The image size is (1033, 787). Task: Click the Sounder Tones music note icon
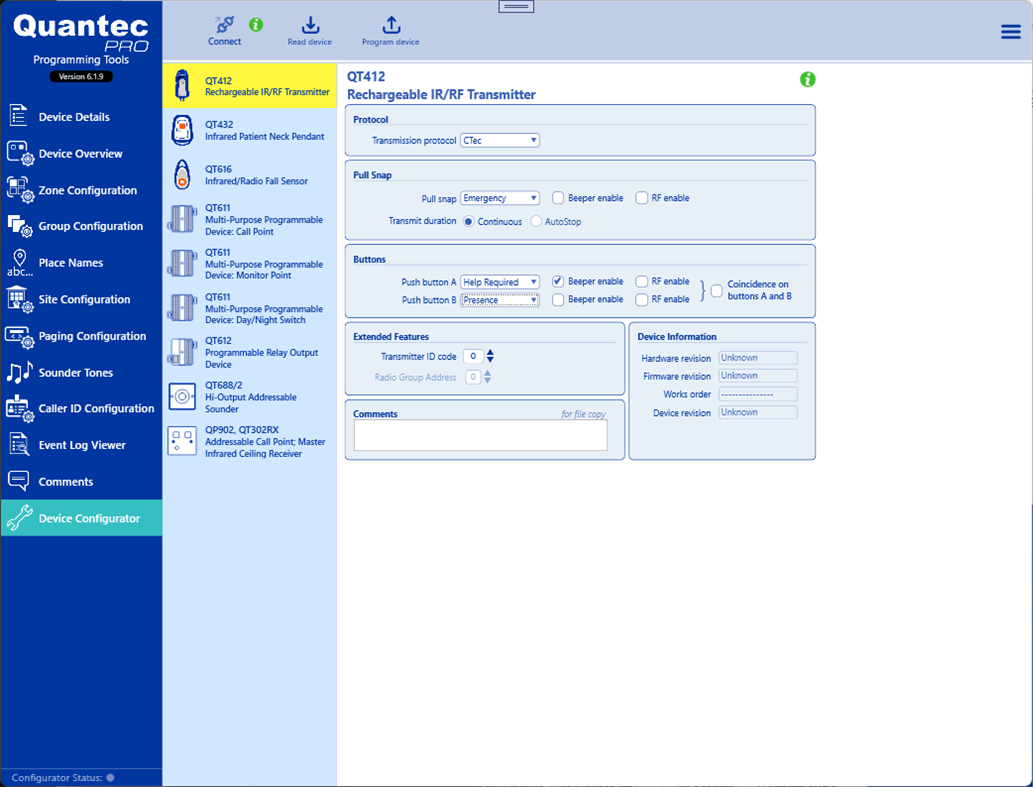[x=19, y=372]
